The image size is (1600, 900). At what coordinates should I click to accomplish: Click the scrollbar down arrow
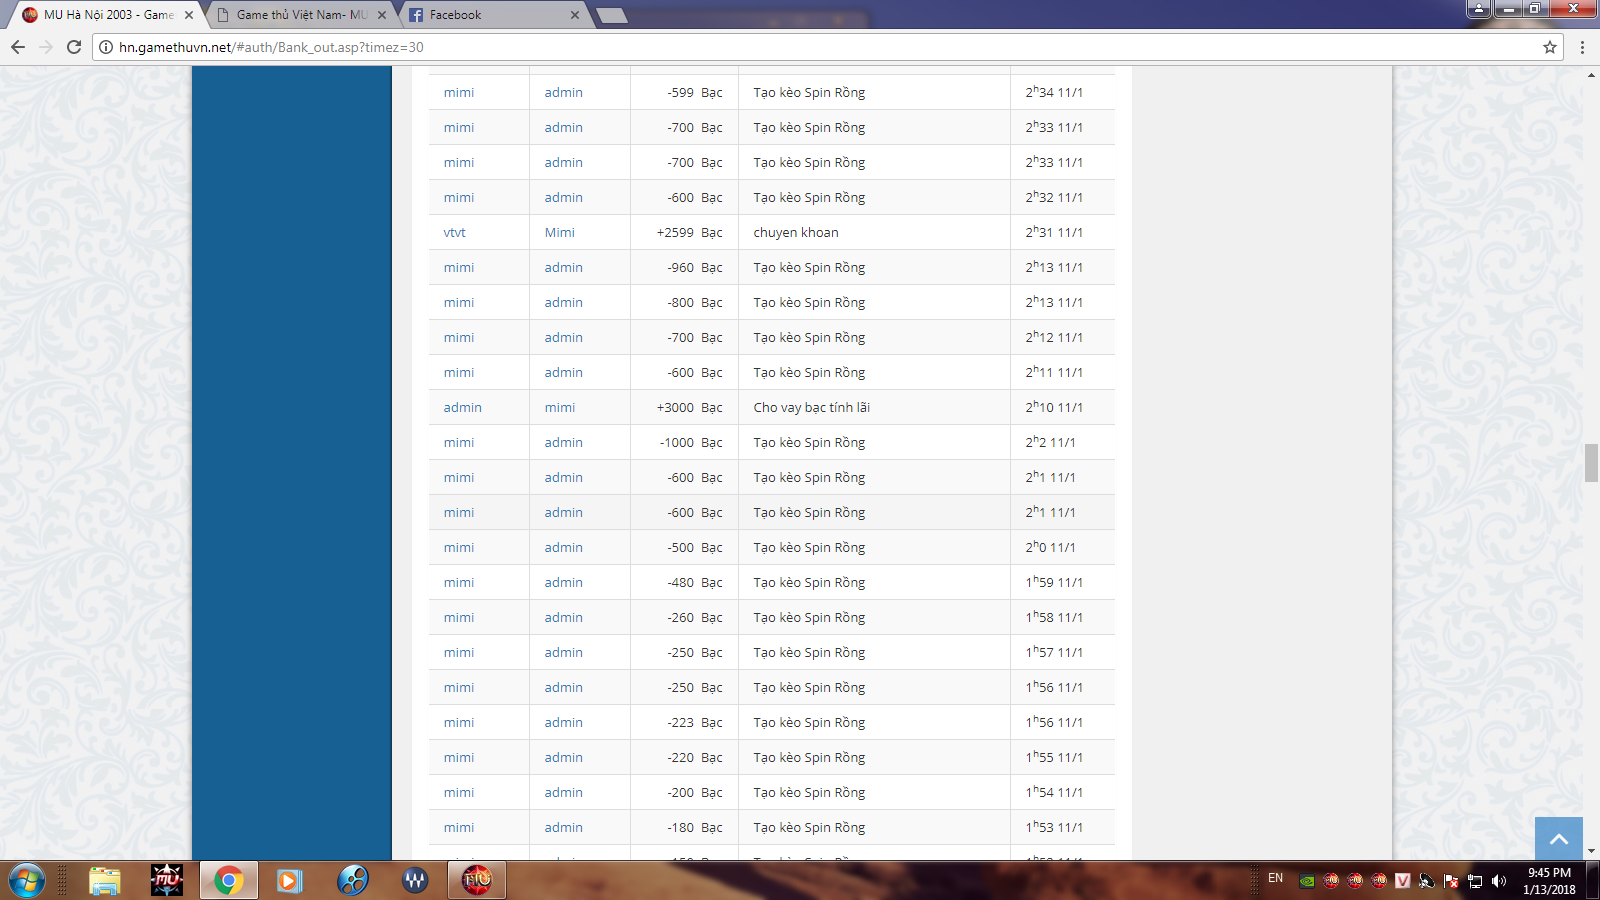pos(1591,852)
